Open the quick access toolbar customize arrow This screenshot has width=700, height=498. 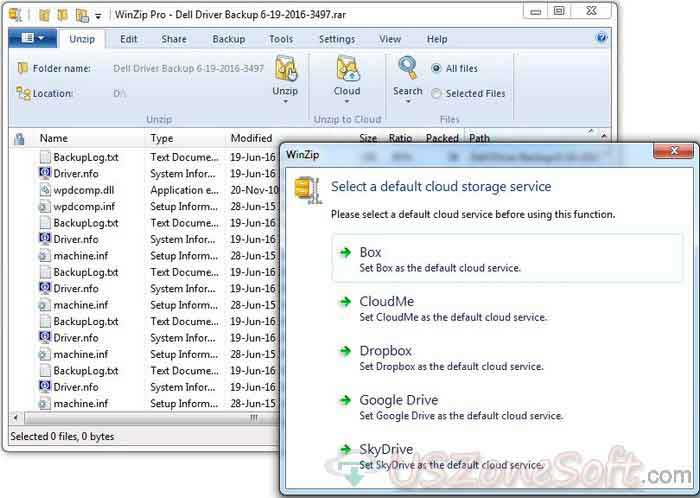98,17
